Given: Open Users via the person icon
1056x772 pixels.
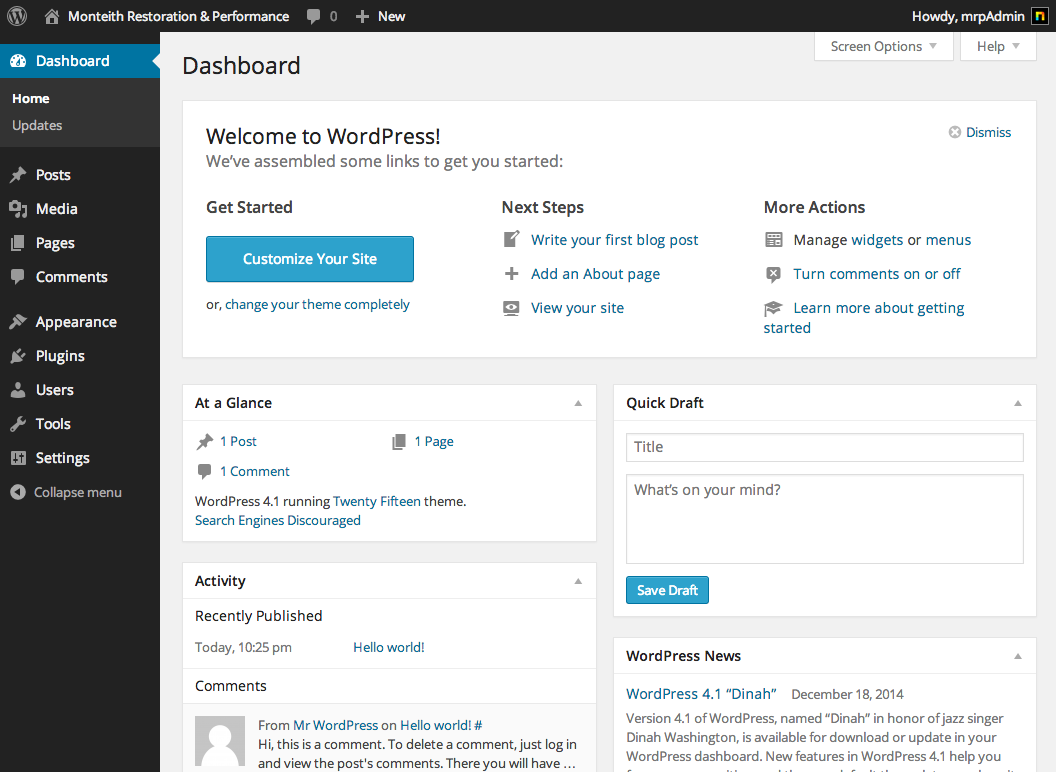Looking at the screenshot, I should pyautogui.click(x=20, y=389).
